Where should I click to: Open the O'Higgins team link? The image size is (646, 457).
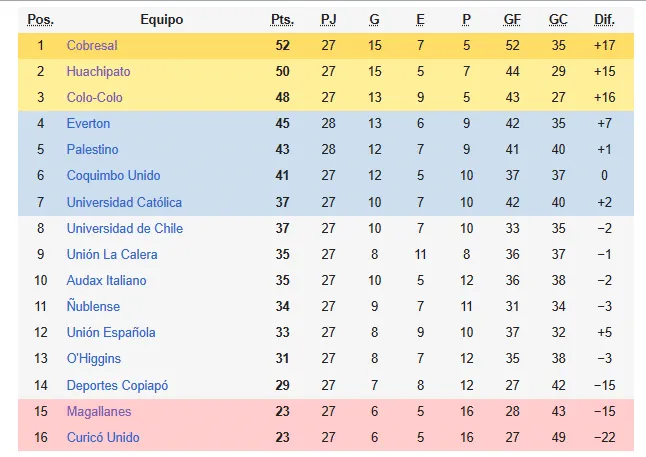pyautogui.click(x=94, y=359)
